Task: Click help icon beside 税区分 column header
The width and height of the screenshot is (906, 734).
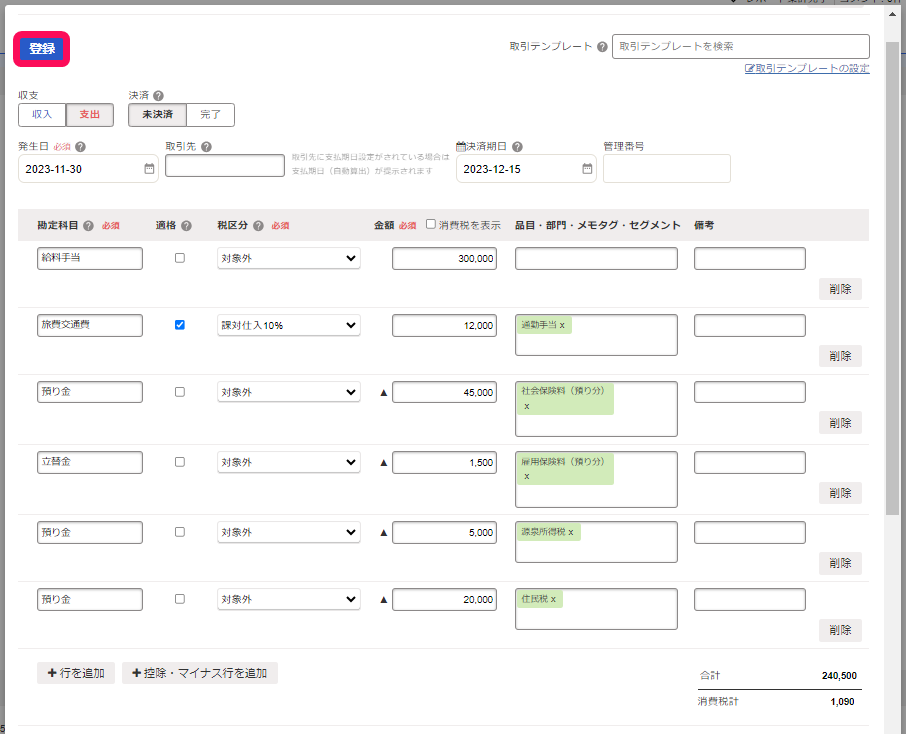Action: (x=258, y=226)
